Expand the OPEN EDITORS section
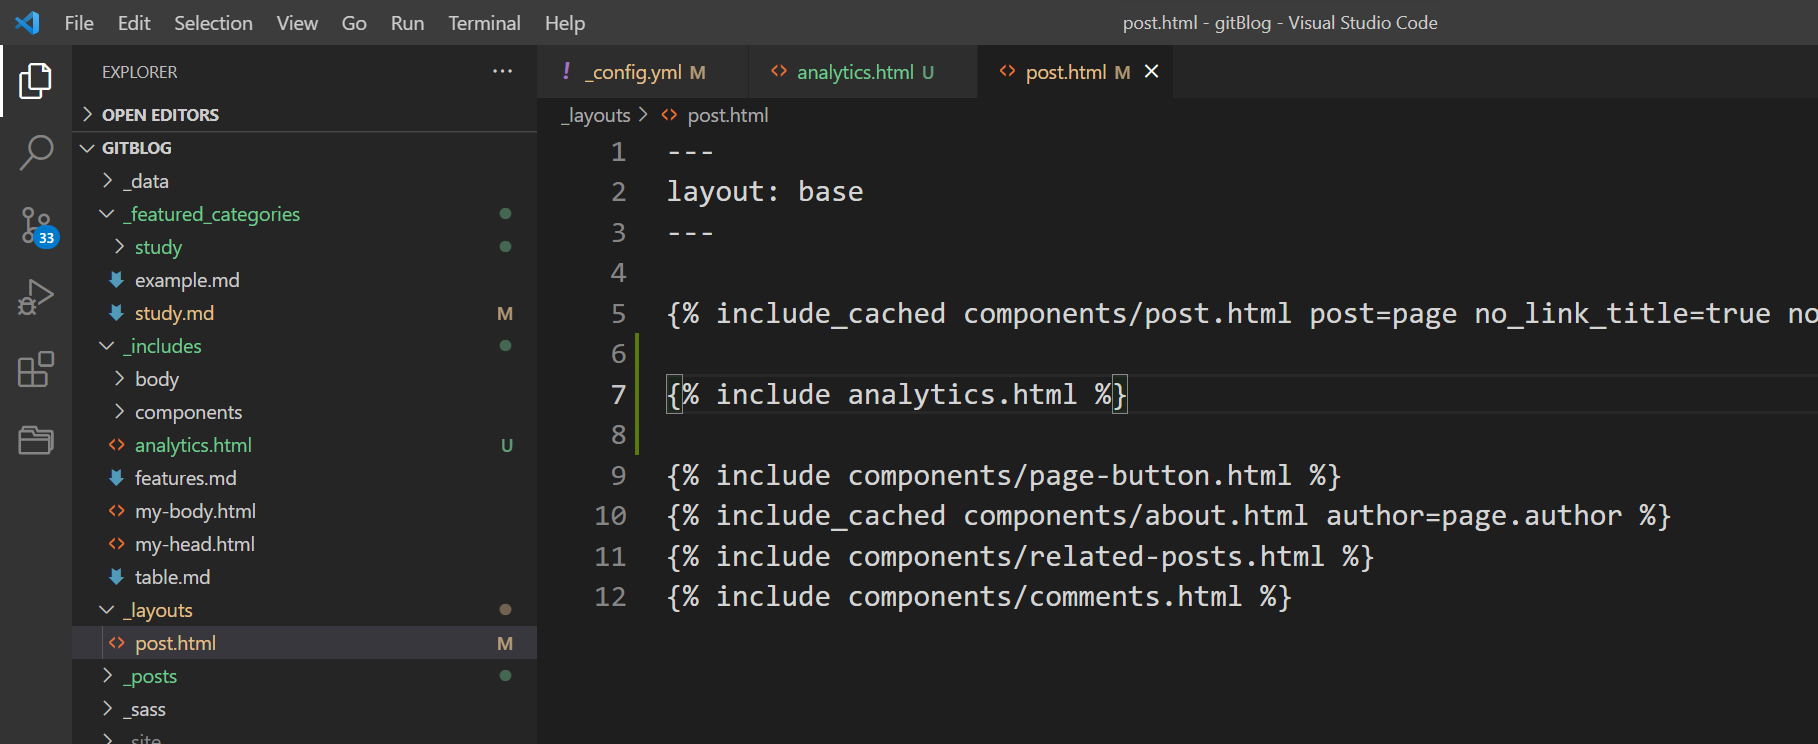The height and width of the screenshot is (744, 1818). coord(88,114)
